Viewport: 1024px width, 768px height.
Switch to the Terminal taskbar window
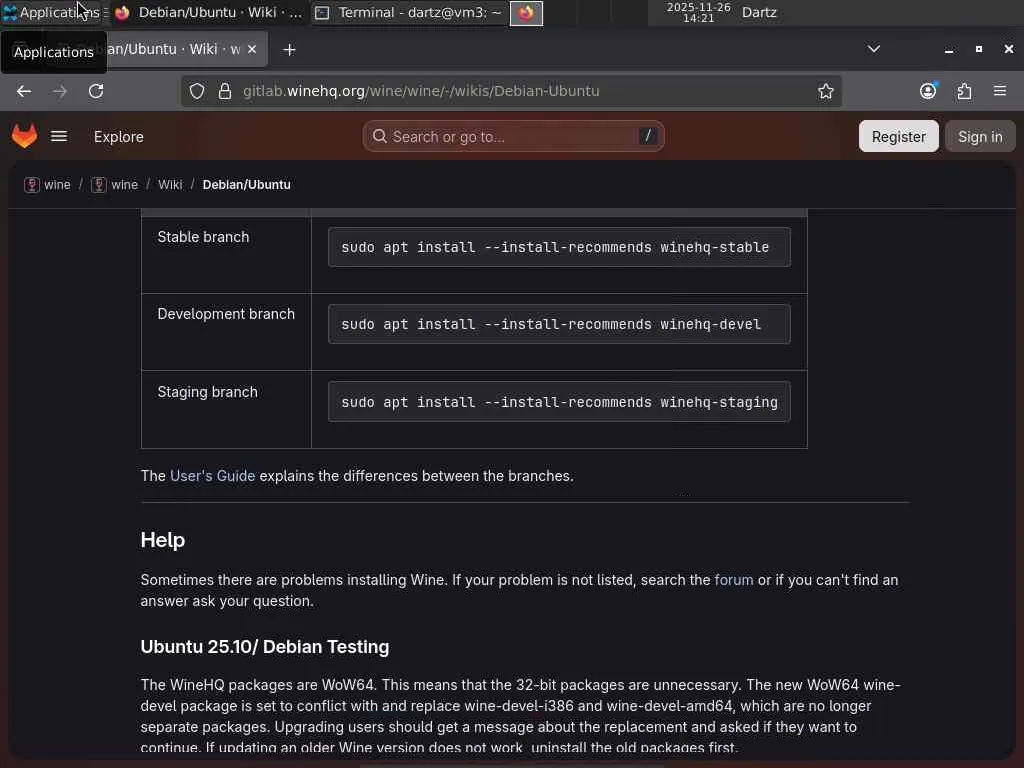pyautogui.click(x=411, y=12)
